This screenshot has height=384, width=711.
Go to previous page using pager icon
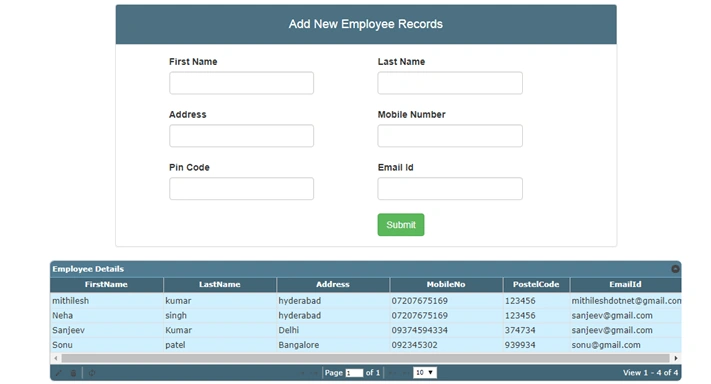pyautogui.click(x=314, y=373)
